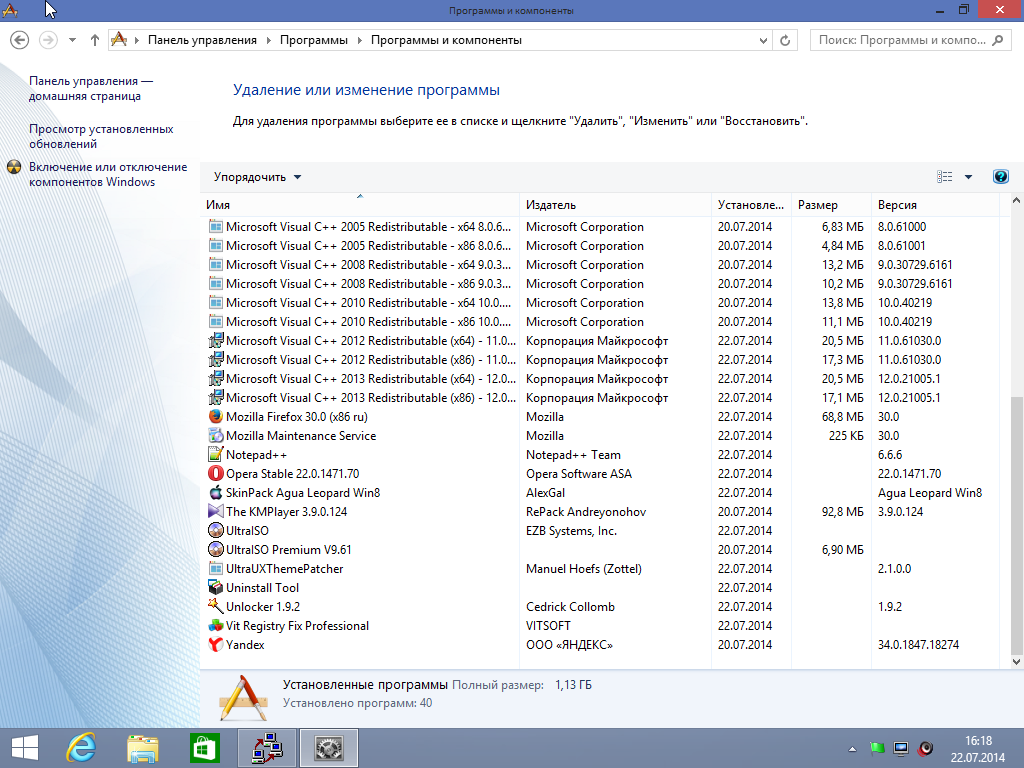Select The KMPlayer icon
Viewport: 1024px width, 768px height.
(x=216, y=511)
